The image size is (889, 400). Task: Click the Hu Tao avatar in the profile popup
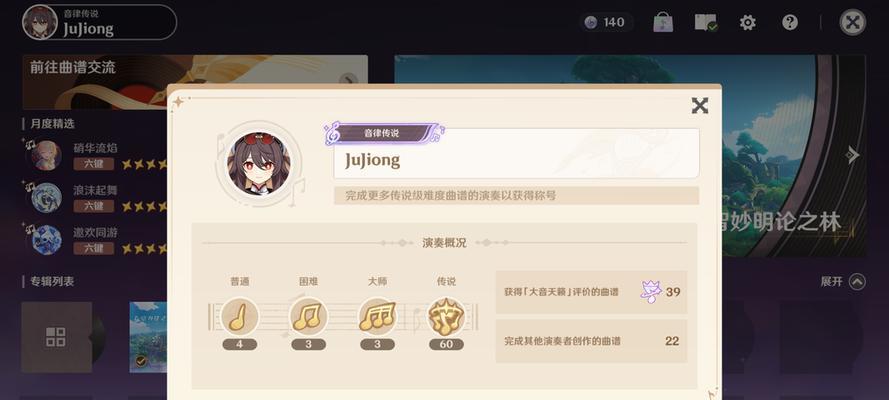(259, 164)
